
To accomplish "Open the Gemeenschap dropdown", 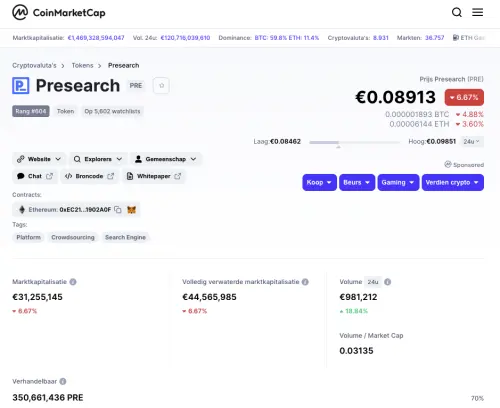I will pos(166,159).
